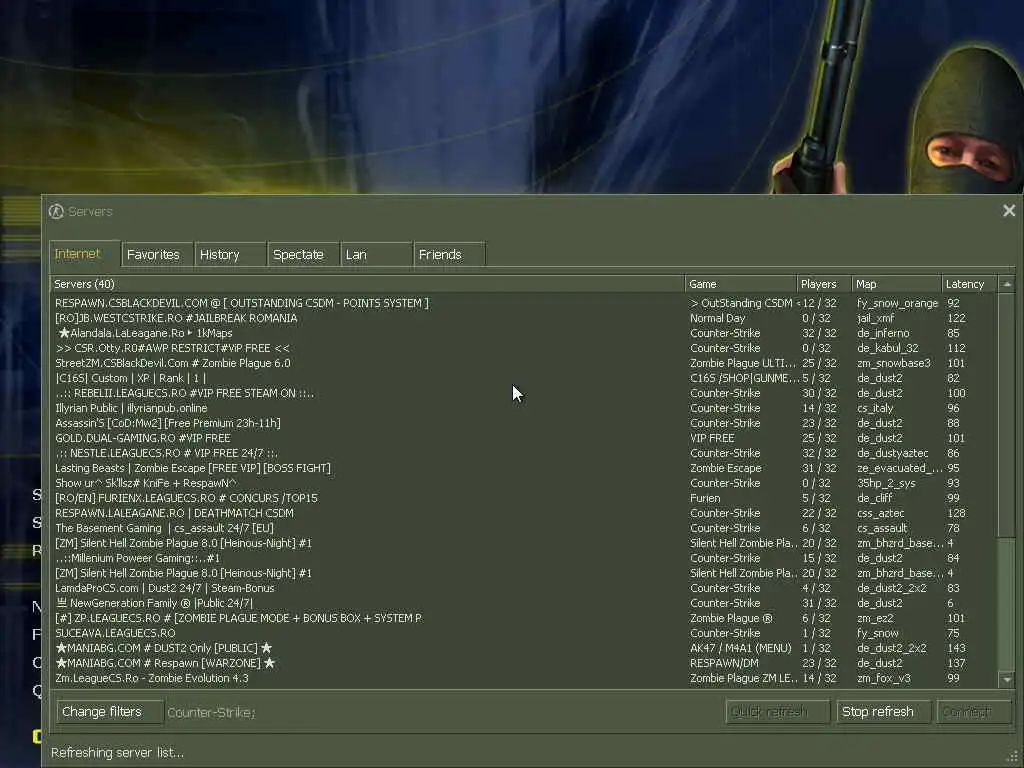This screenshot has height=768, width=1024.
Task: Click the Furien game cell
Action: click(x=705, y=498)
